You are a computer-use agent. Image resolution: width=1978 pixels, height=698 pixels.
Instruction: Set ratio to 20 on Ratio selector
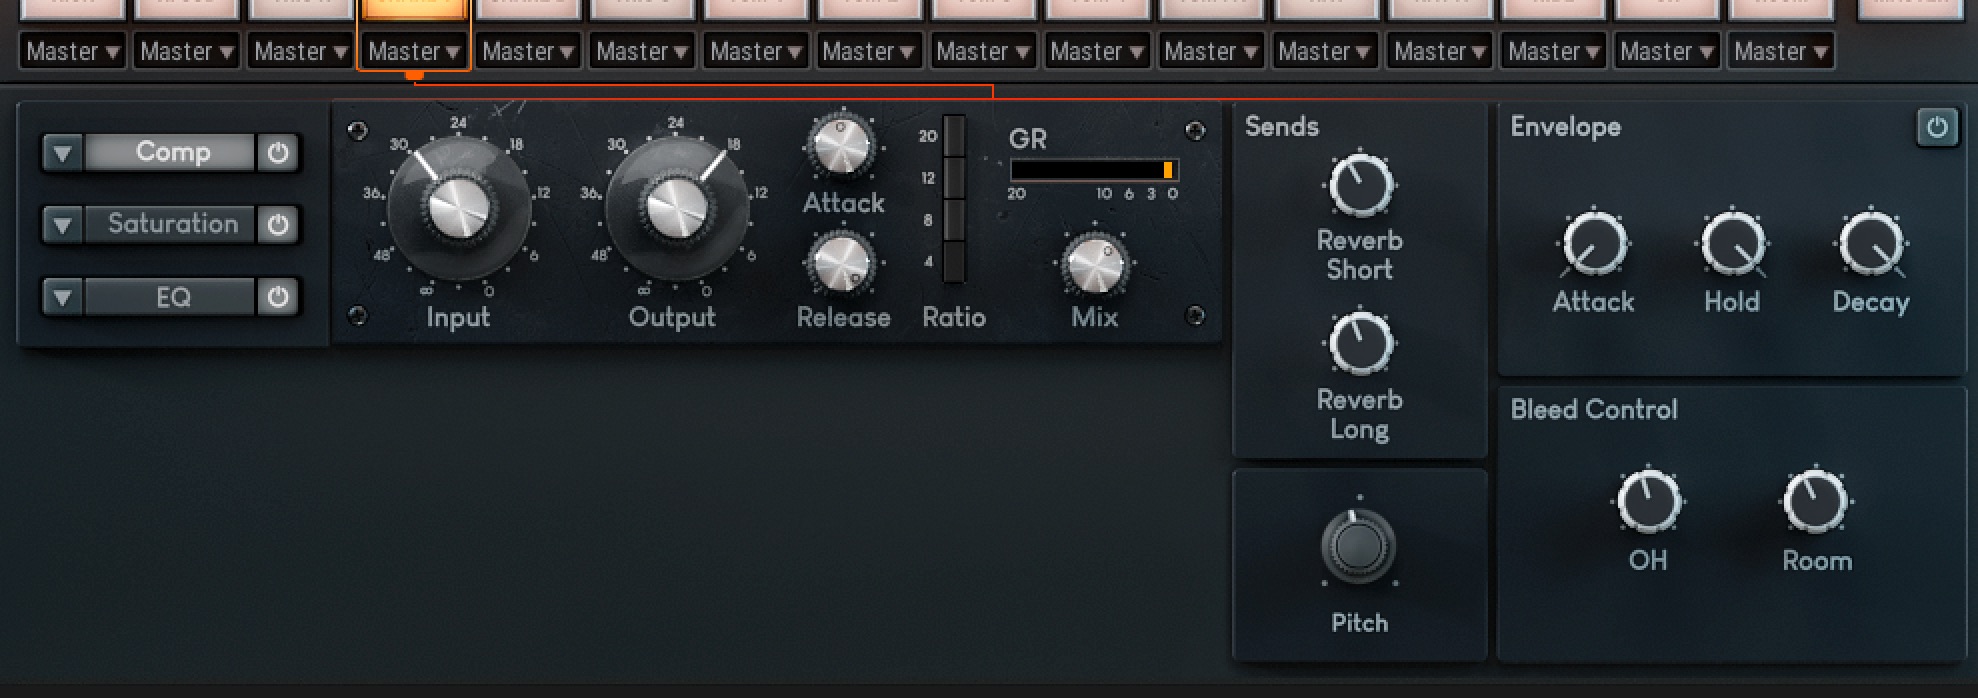click(954, 135)
